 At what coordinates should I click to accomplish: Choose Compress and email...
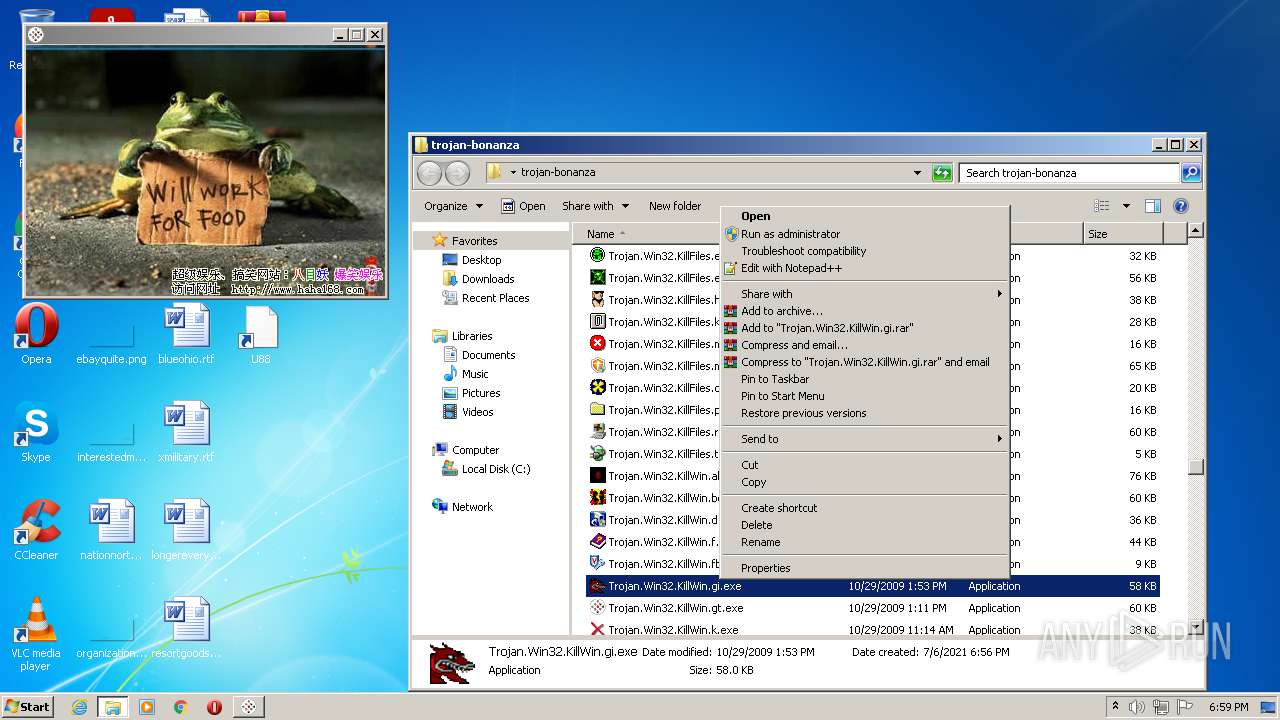(x=865, y=345)
